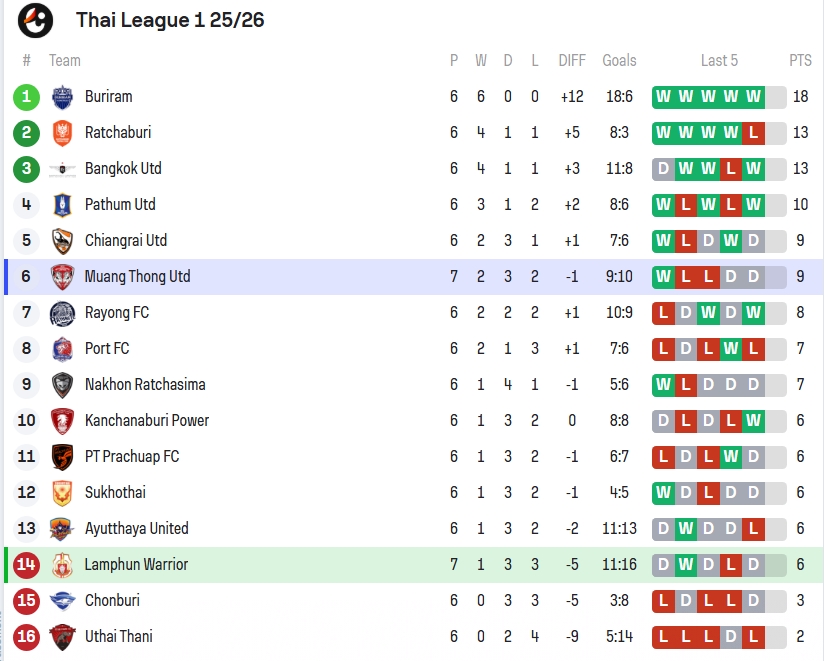Open the Bangkok Utd team link
This screenshot has height=661, width=824.
coord(123,169)
